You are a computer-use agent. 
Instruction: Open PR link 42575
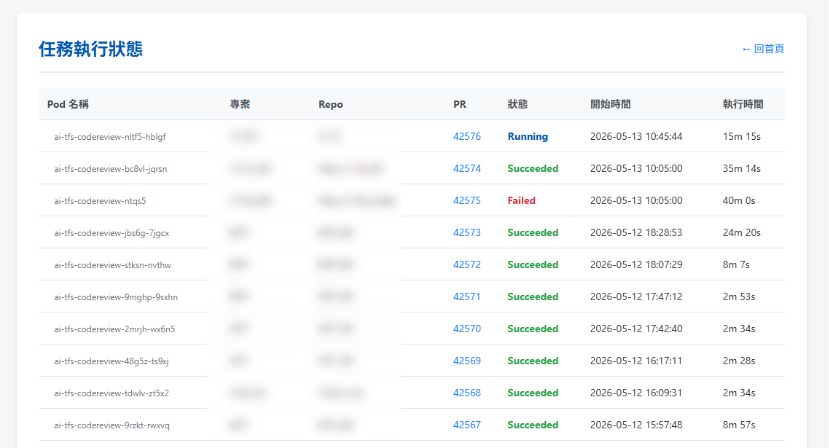coord(467,200)
